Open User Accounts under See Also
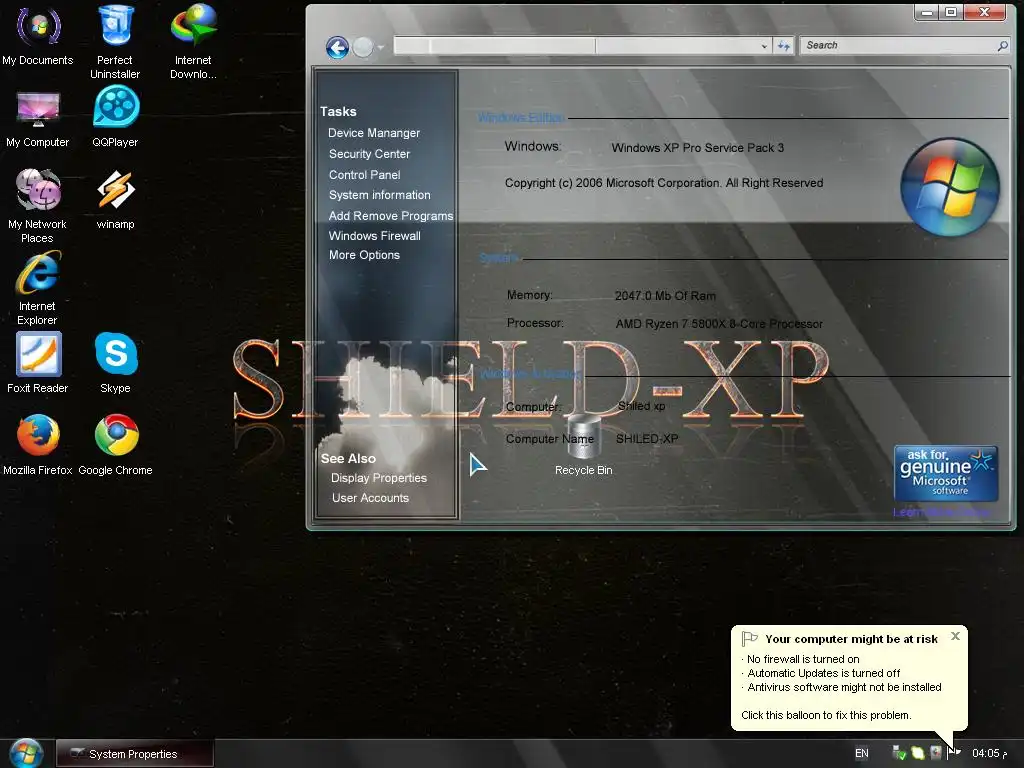Image resolution: width=1024 pixels, height=768 pixels. click(x=370, y=498)
